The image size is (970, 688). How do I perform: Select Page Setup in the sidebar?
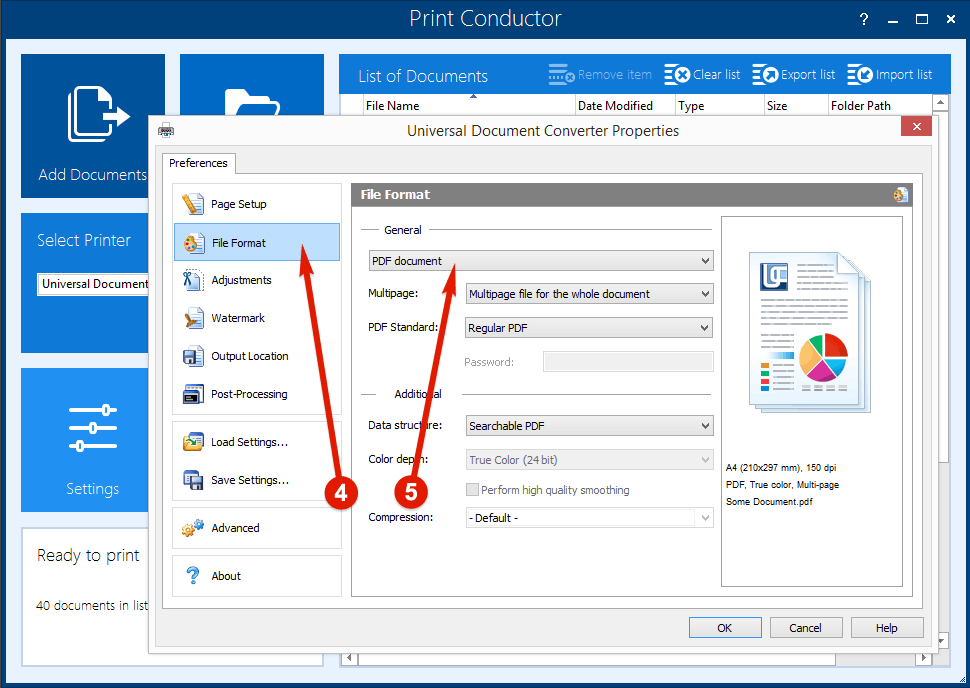[x=240, y=203]
